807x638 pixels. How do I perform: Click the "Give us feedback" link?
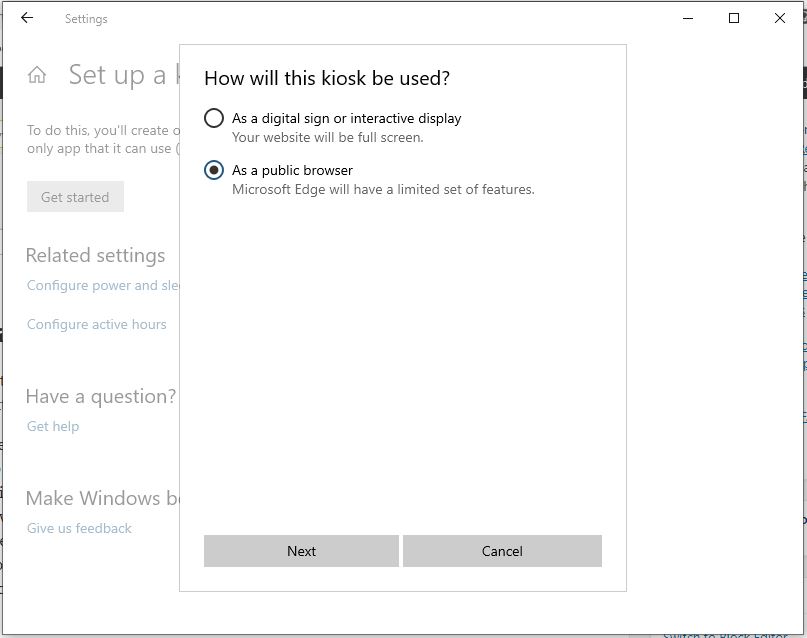point(79,528)
